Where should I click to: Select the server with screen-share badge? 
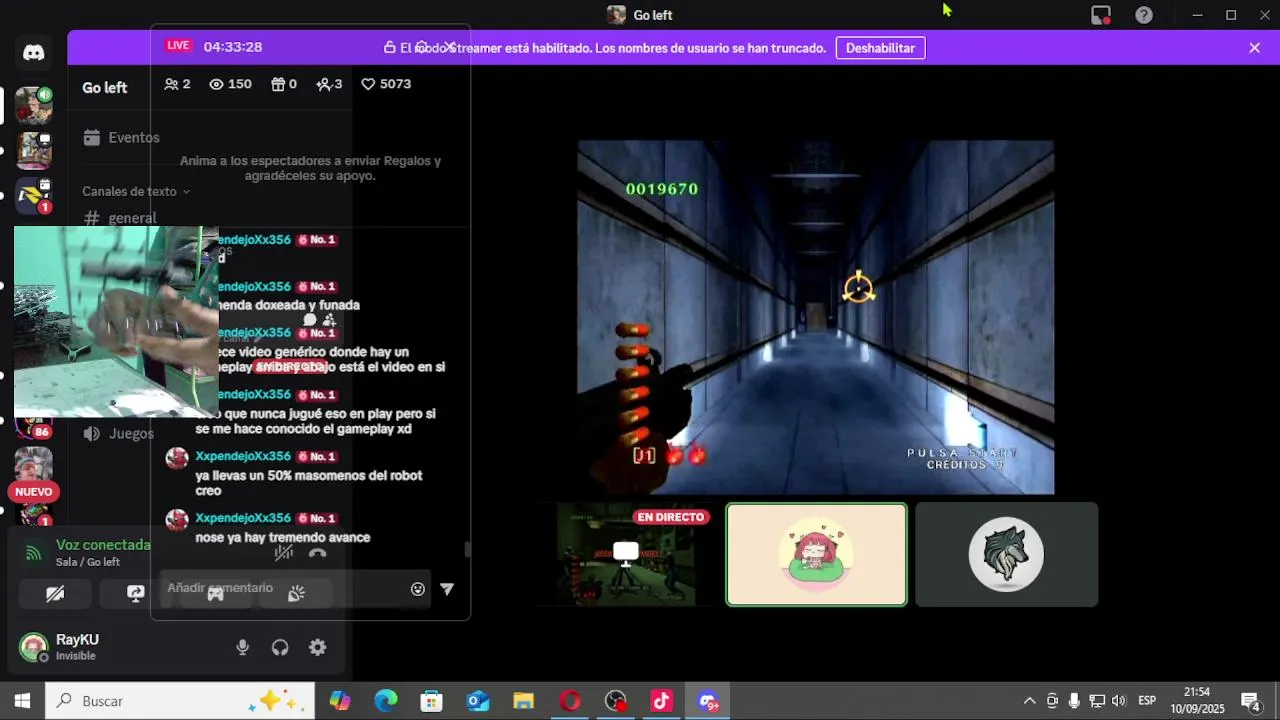(33, 151)
